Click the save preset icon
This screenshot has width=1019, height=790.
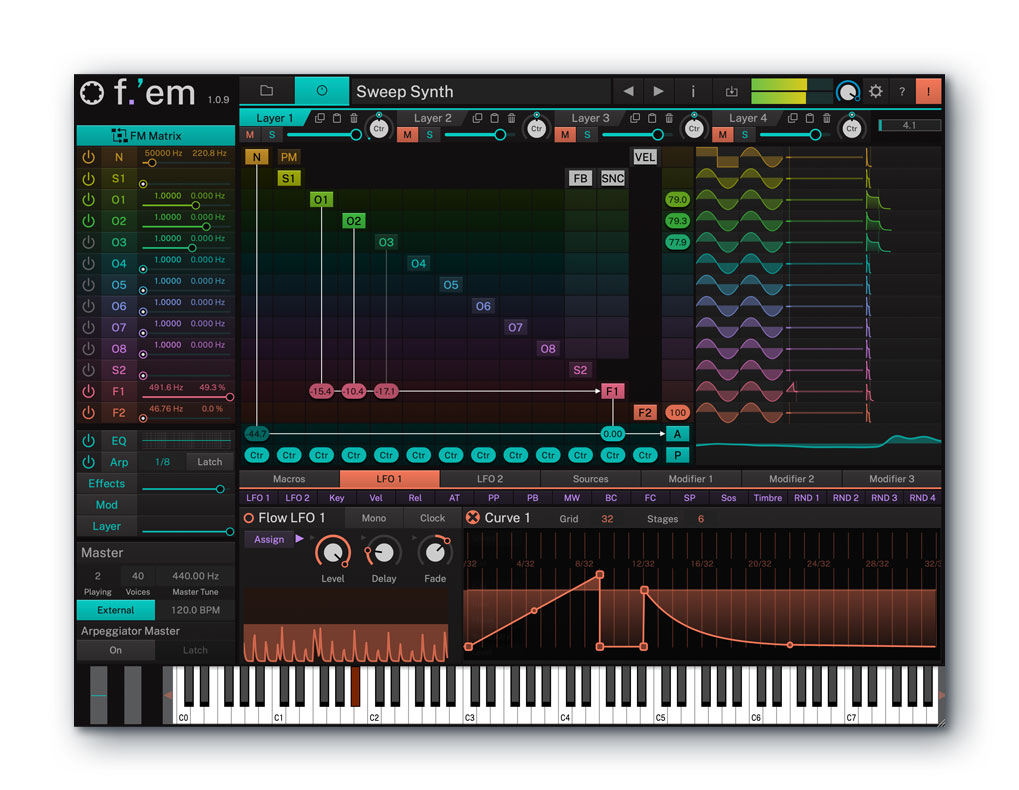[731, 91]
